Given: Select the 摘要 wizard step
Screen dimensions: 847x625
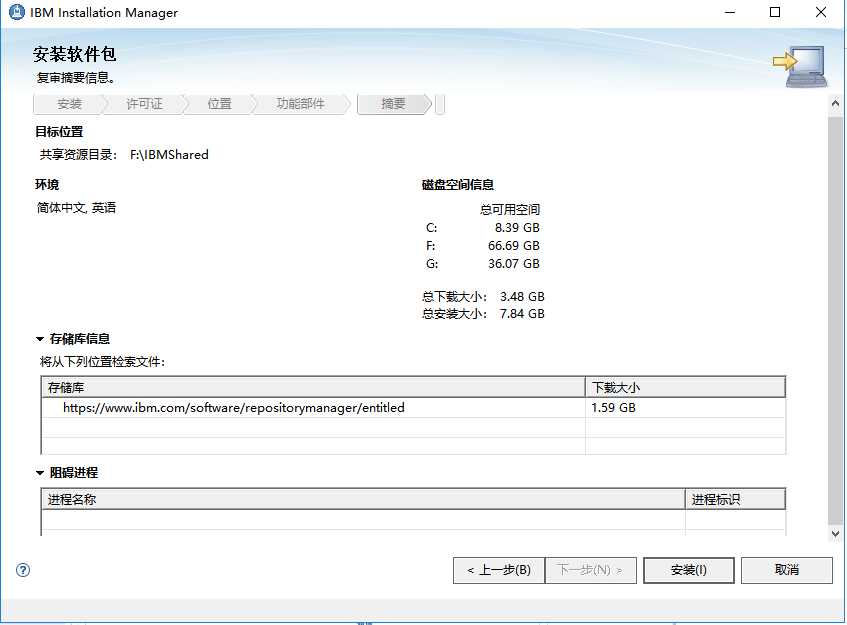Looking at the screenshot, I should click(x=393, y=104).
